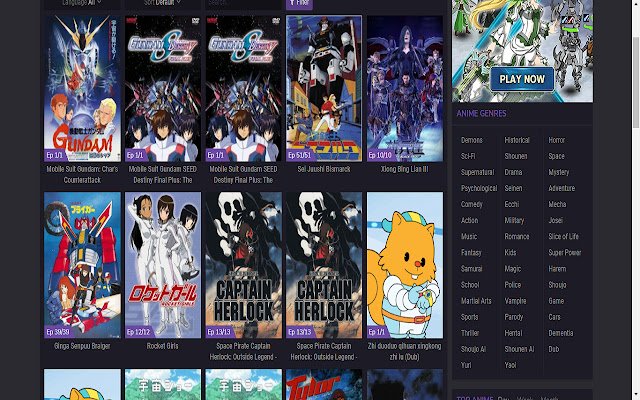Open the Language All dropdown
640x400 pixels.
(x=82, y=3)
